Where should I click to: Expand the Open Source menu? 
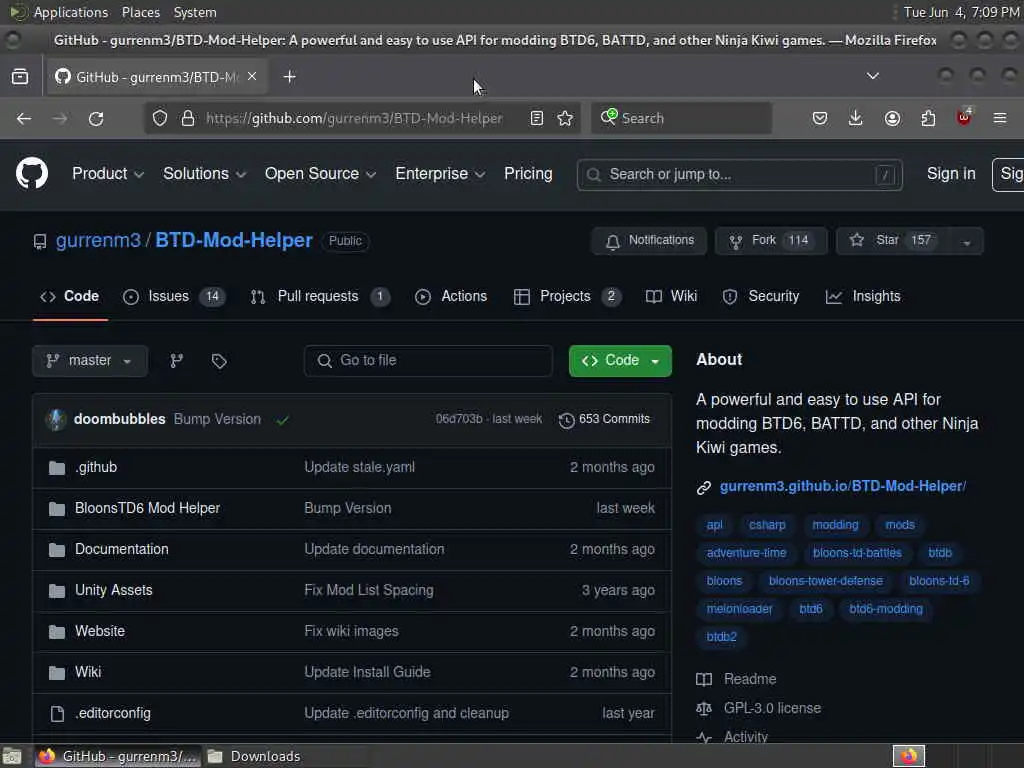coord(320,174)
